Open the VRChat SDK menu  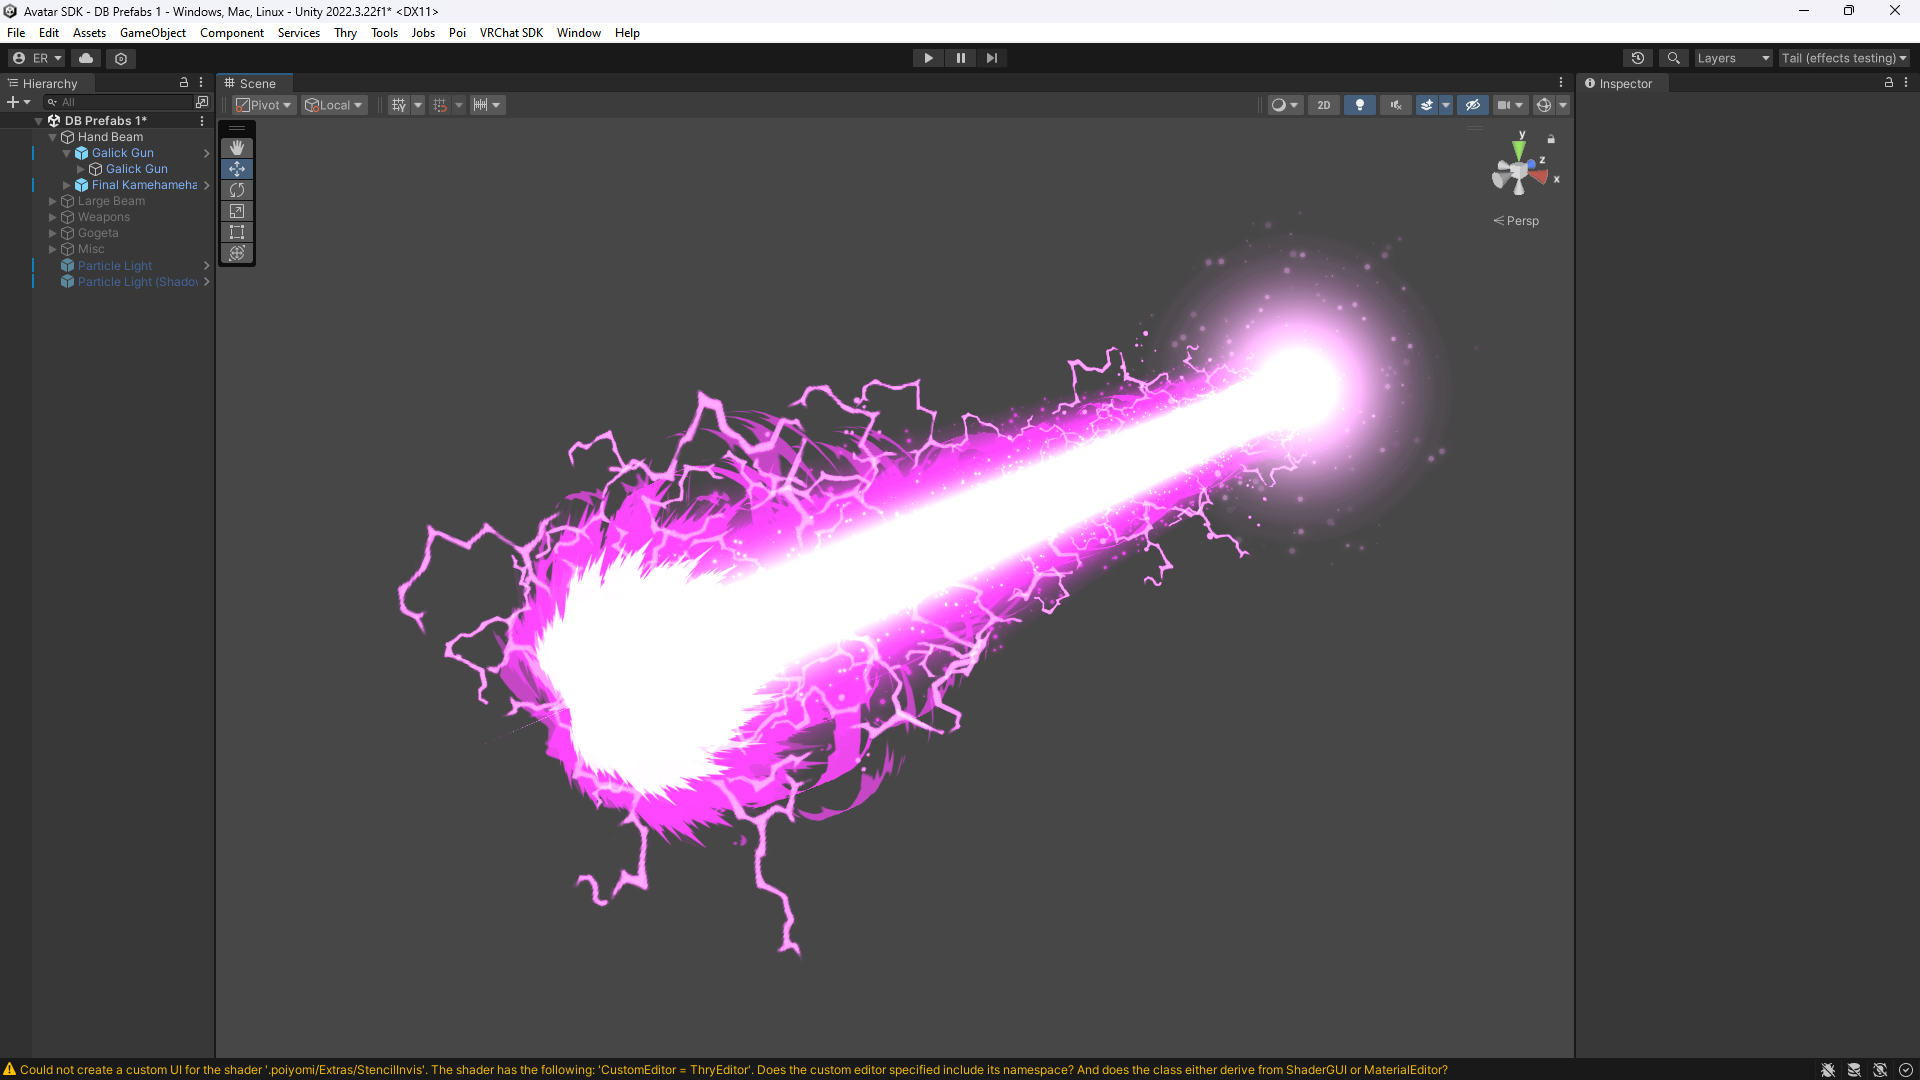click(511, 33)
